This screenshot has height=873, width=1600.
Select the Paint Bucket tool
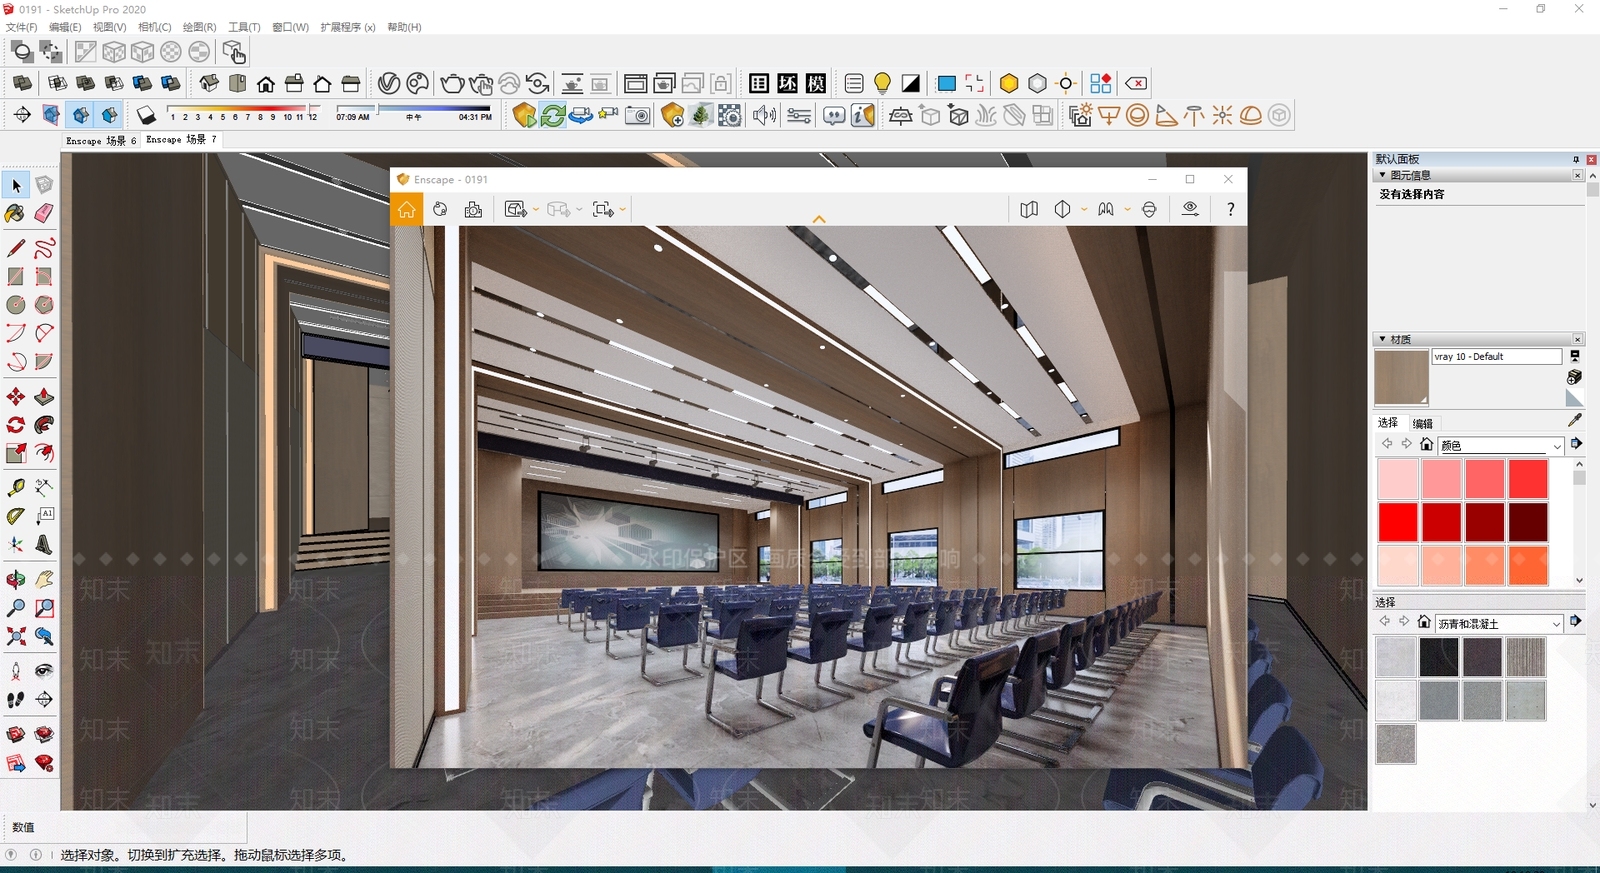[15, 213]
